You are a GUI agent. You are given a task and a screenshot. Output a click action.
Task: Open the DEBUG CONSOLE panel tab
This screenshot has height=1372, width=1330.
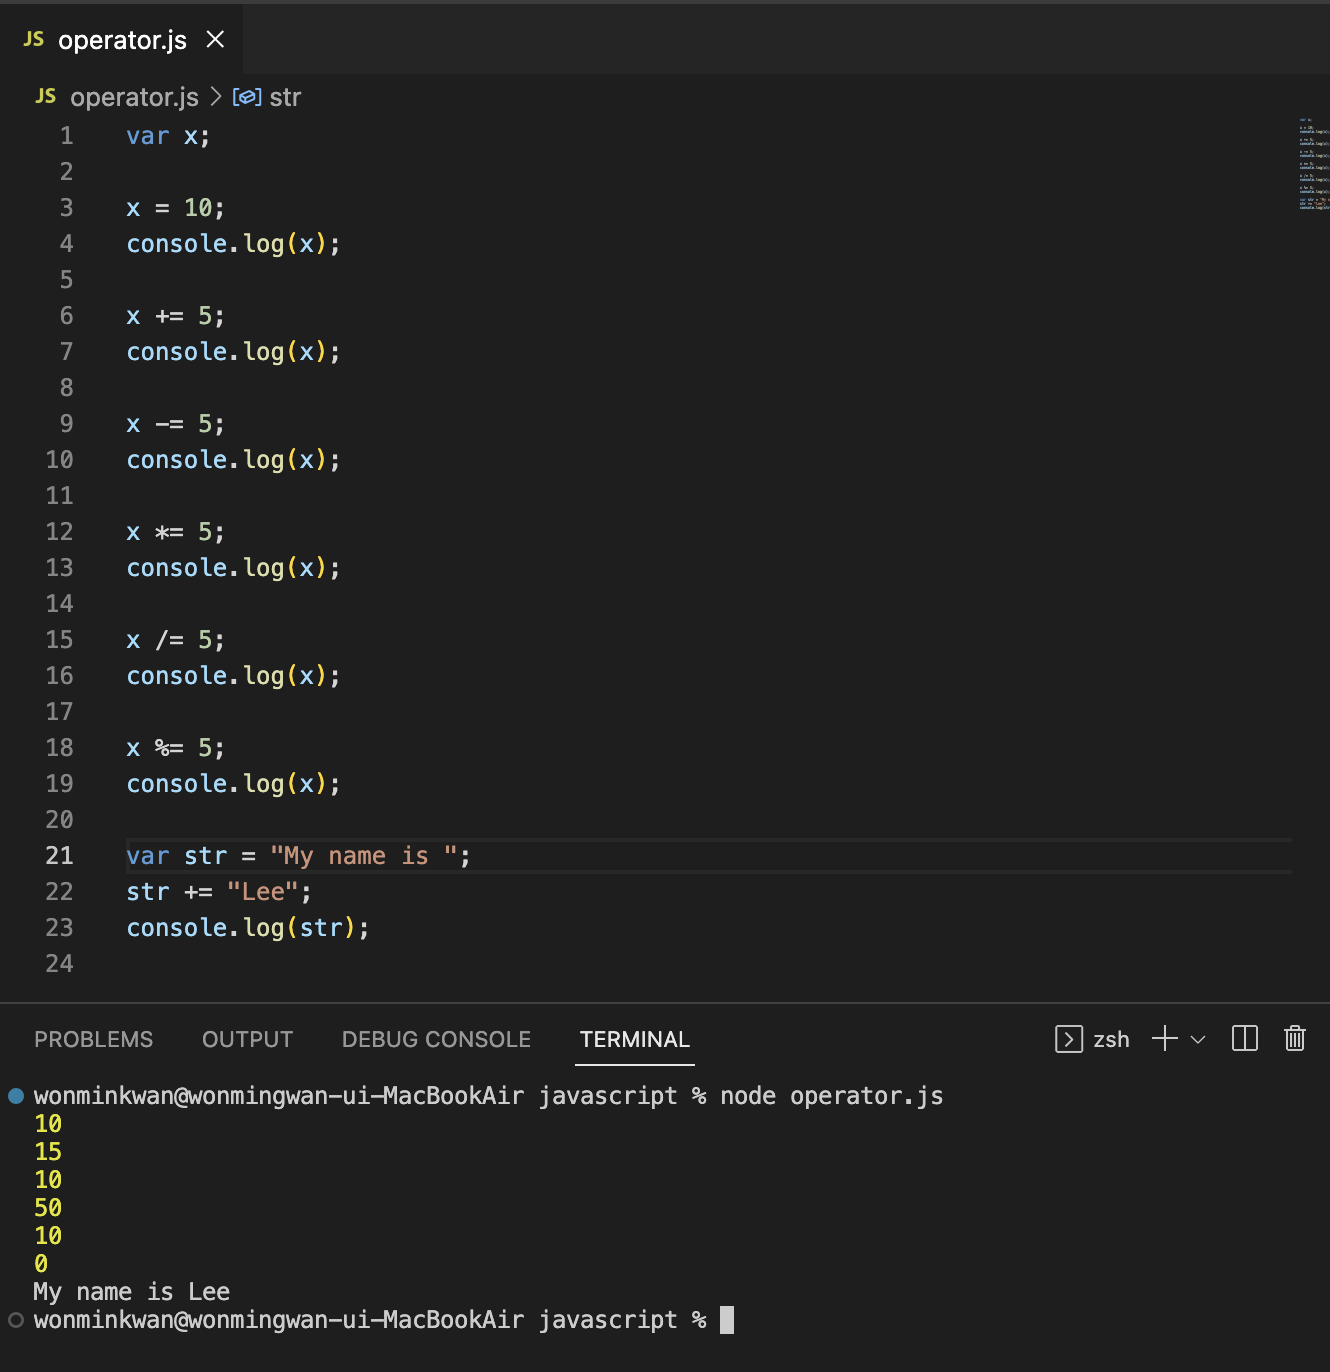(x=436, y=1039)
